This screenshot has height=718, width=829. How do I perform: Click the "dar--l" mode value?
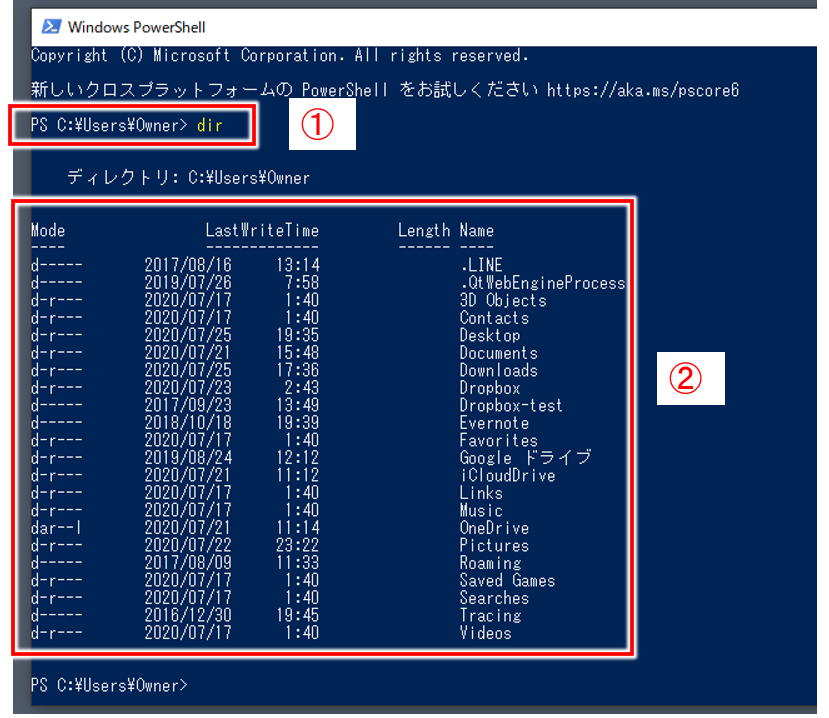pos(57,528)
